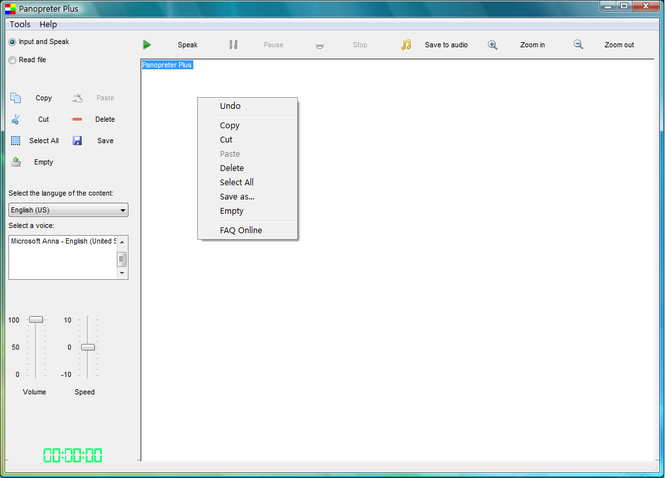Click the Pause bars icon
665x478 pixels.
(x=233, y=45)
